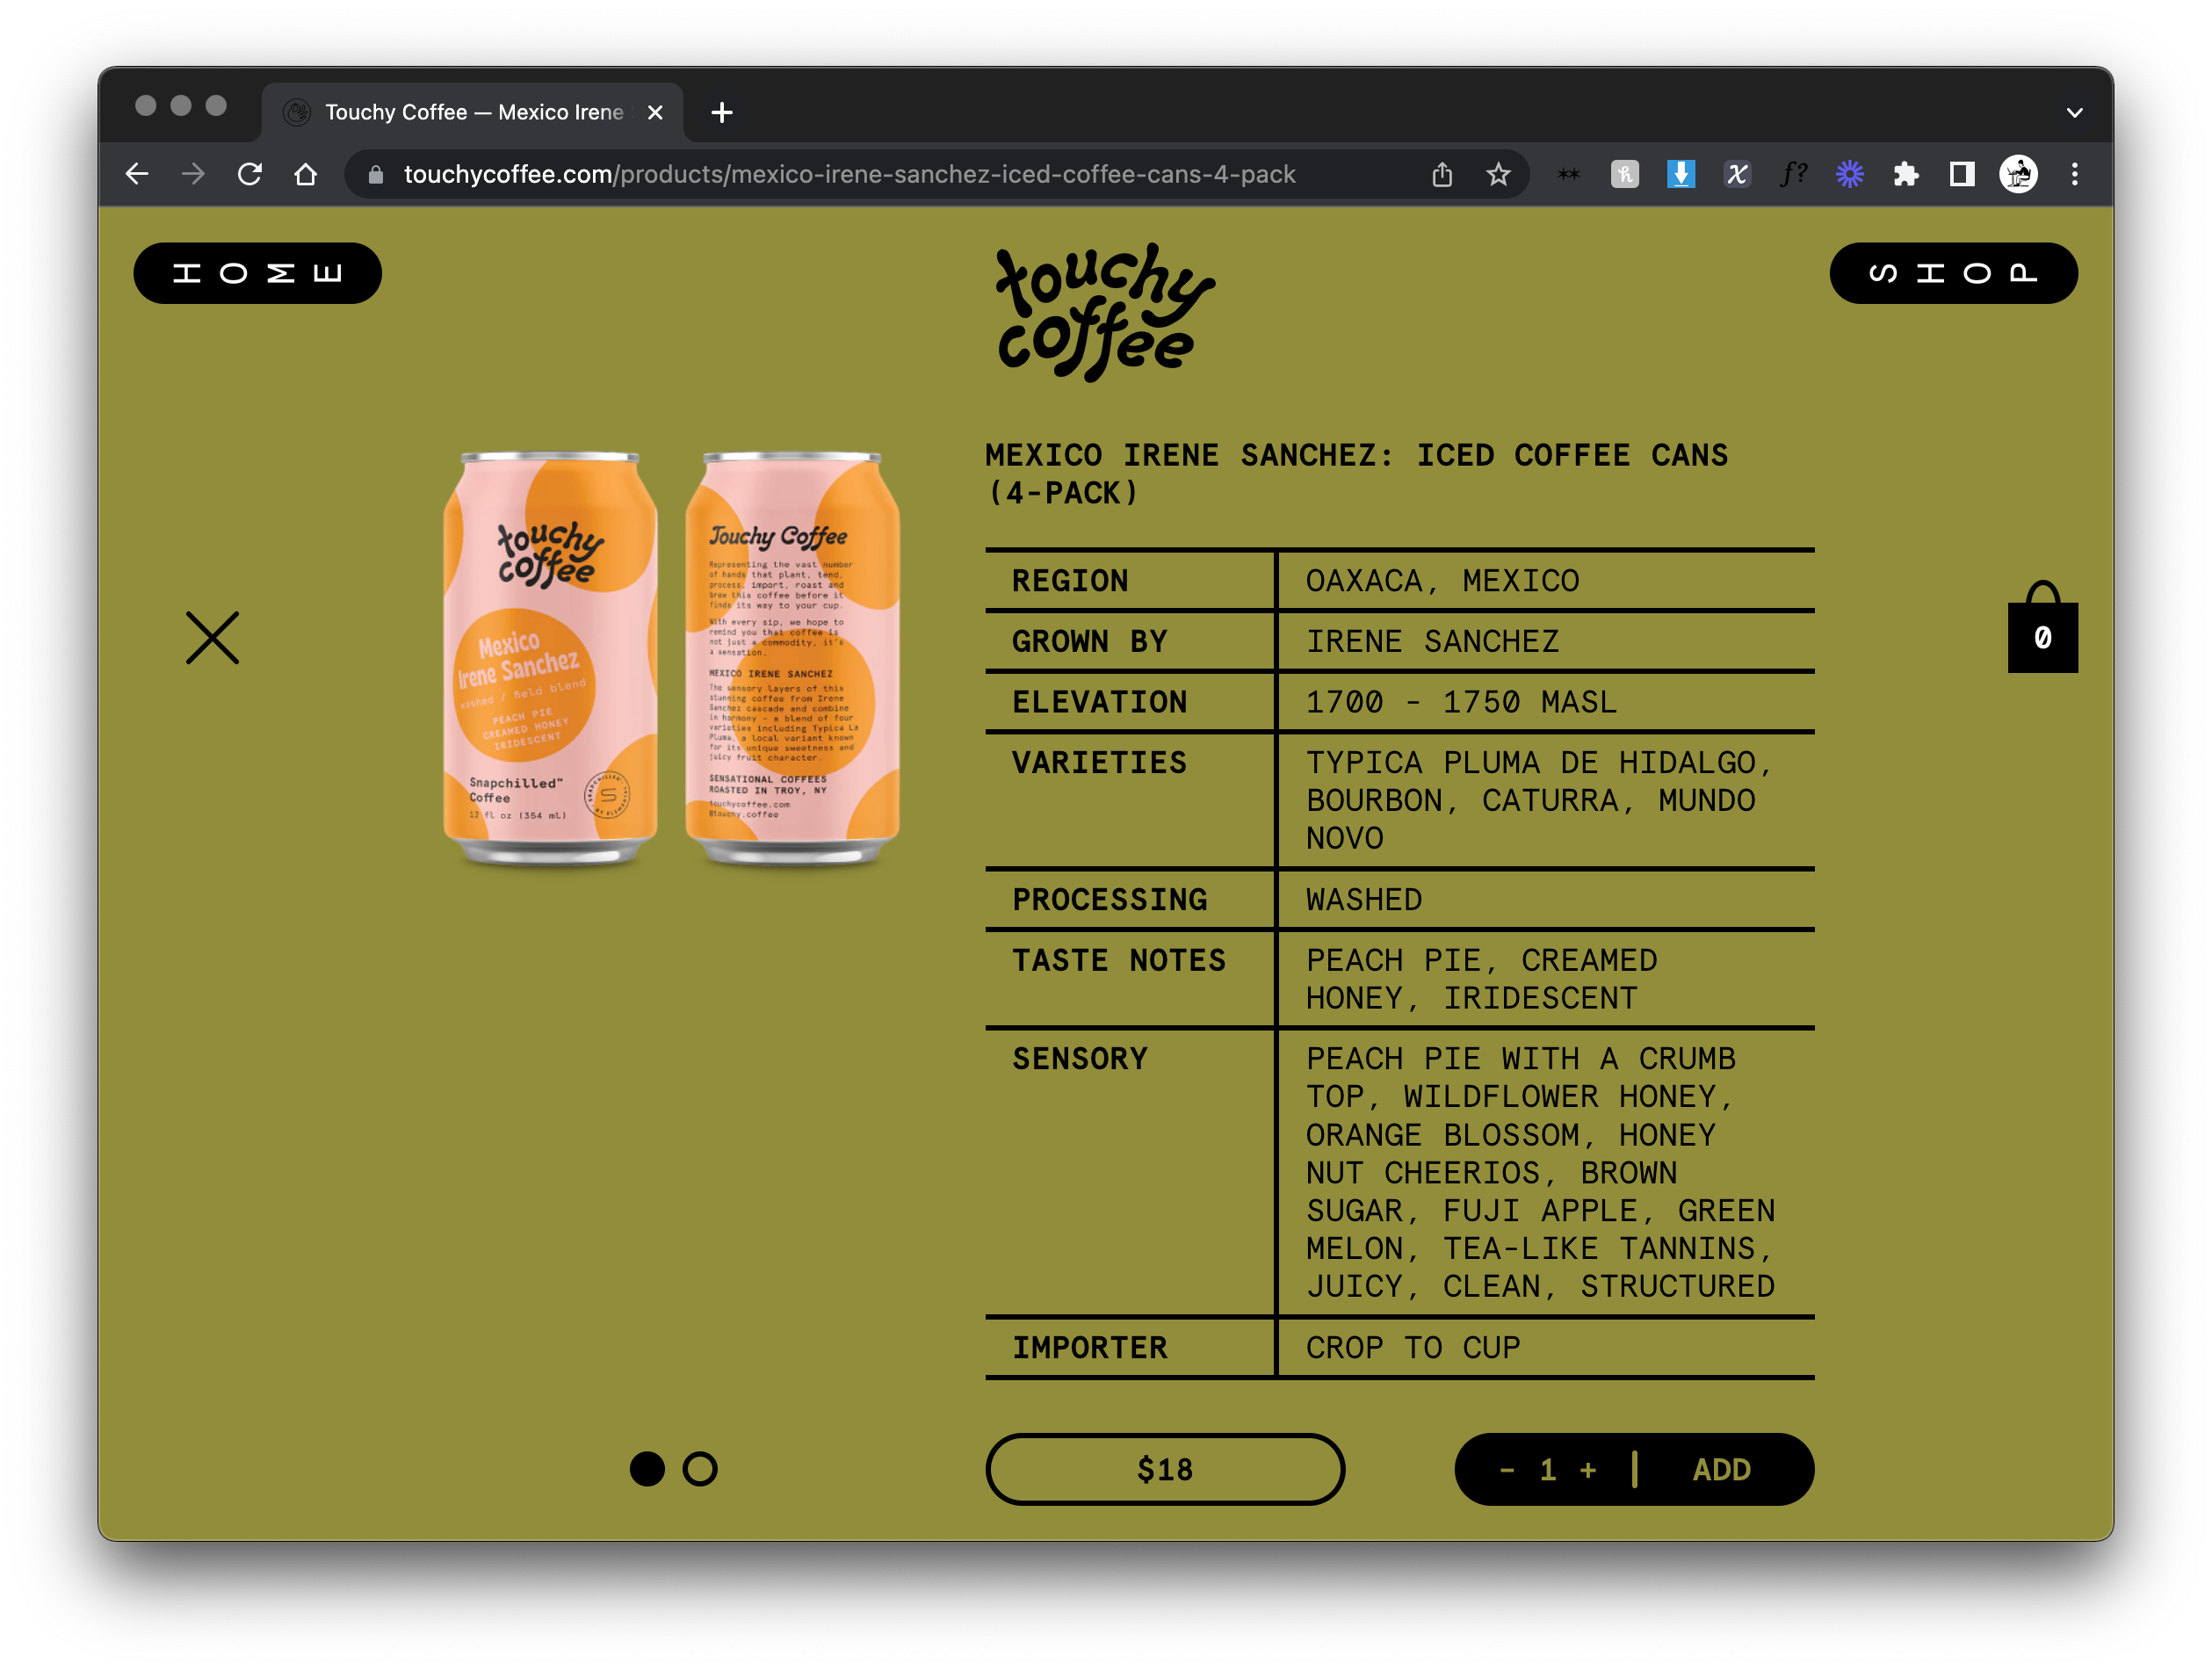Screen dimensions: 2212x1671
Task: Expand the tab search chevron
Action: coord(2074,113)
